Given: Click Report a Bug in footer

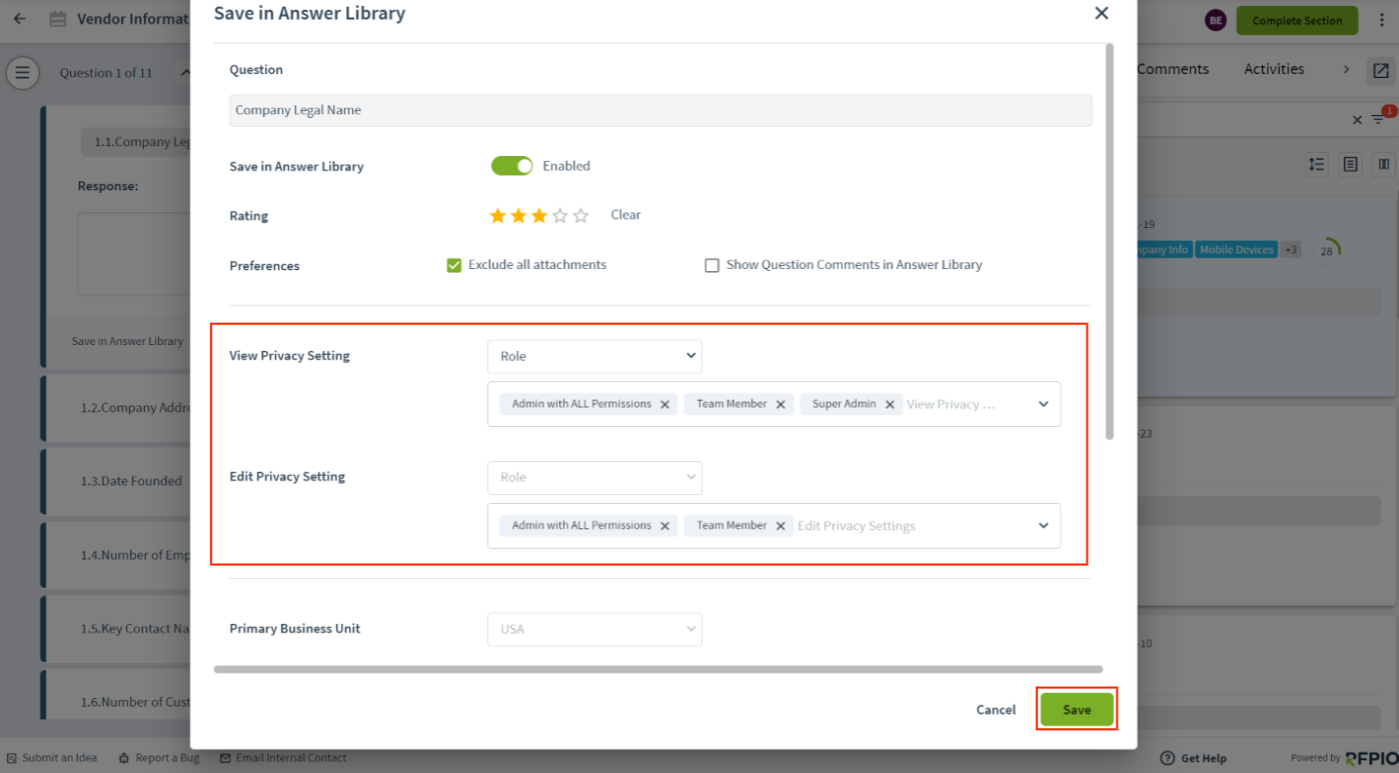Looking at the screenshot, I should (x=159, y=758).
